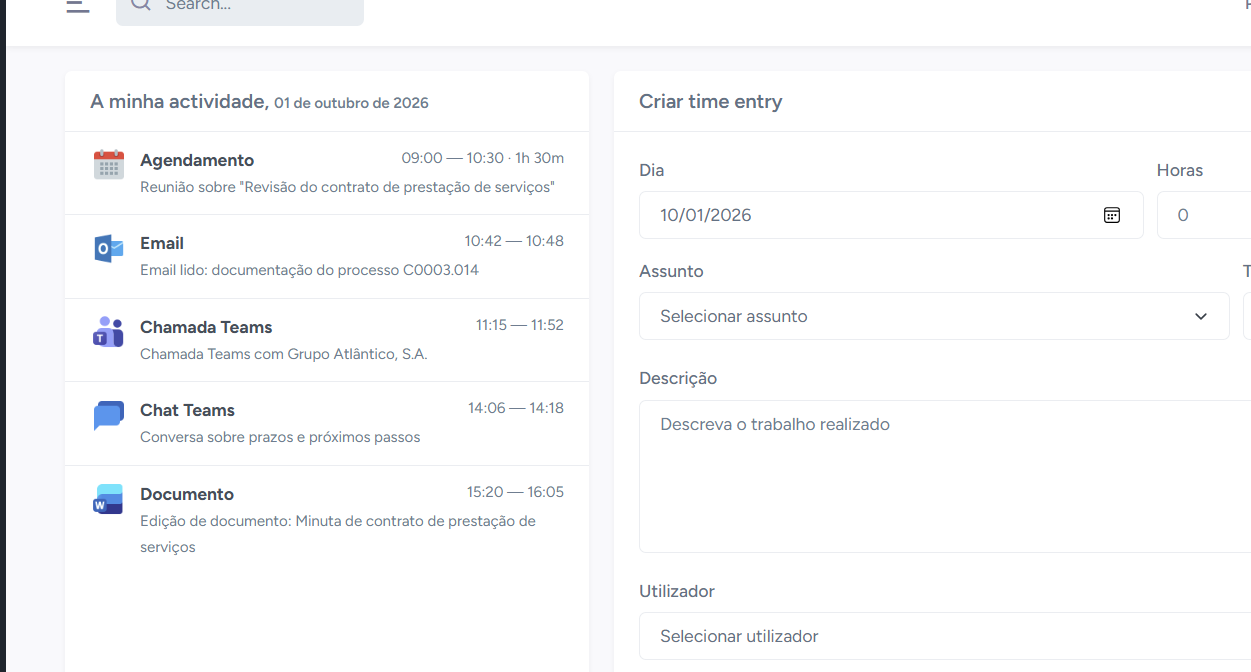
Task: Click the Outlook Email icon
Action: pos(108,248)
